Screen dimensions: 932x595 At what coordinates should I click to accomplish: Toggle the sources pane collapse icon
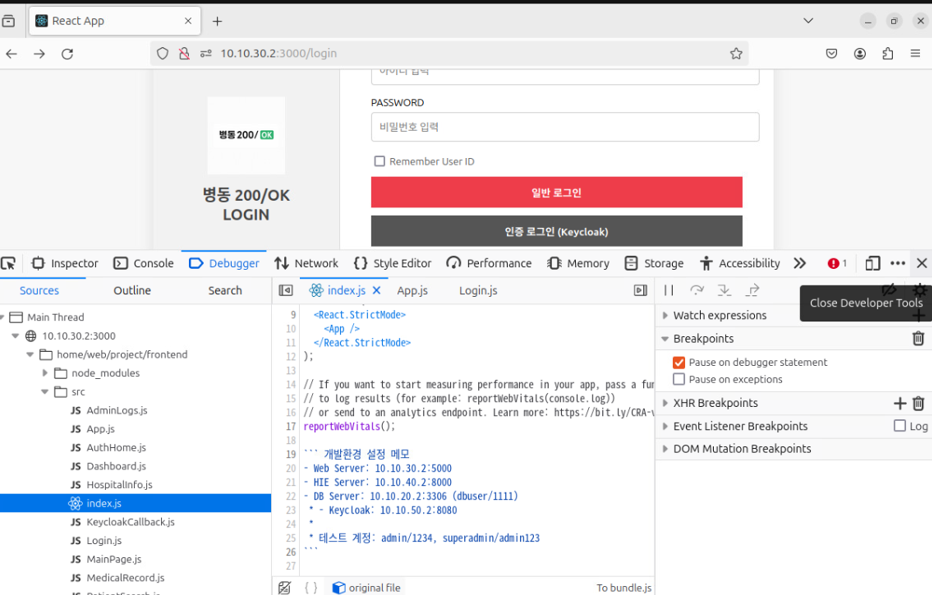(286, 290)
